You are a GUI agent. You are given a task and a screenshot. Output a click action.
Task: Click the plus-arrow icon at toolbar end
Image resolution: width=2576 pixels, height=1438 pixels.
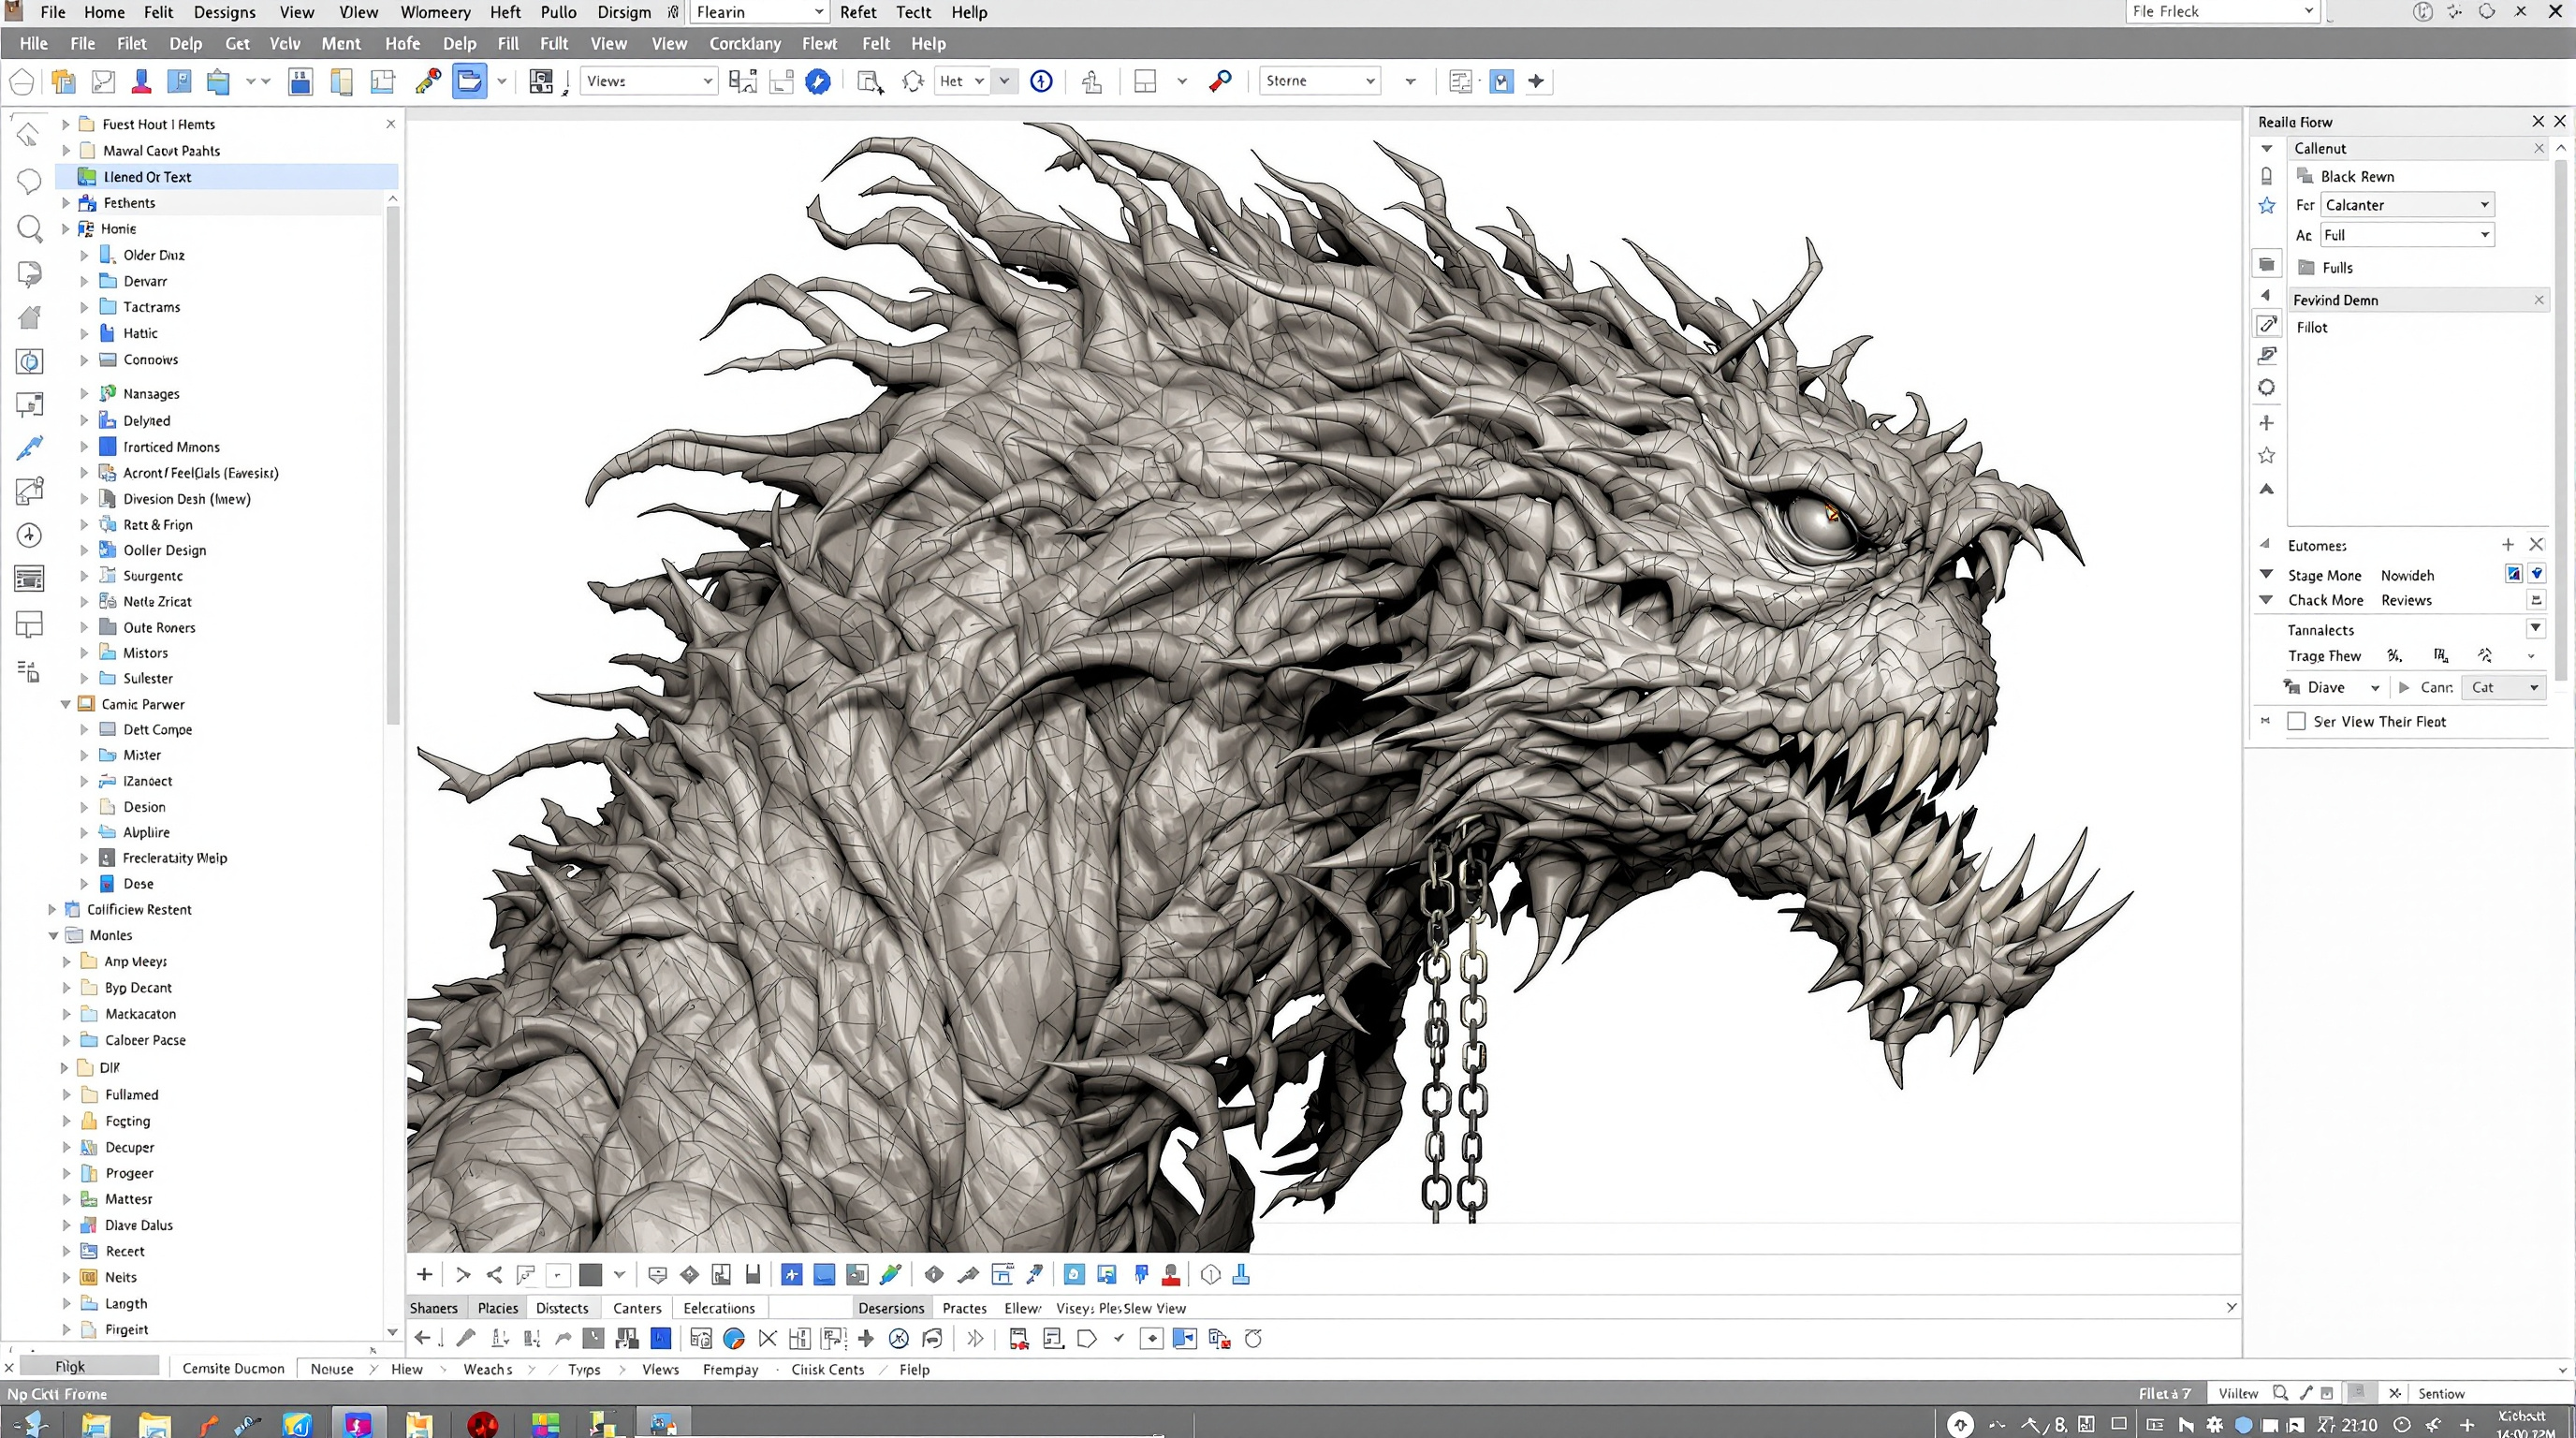1537,81
